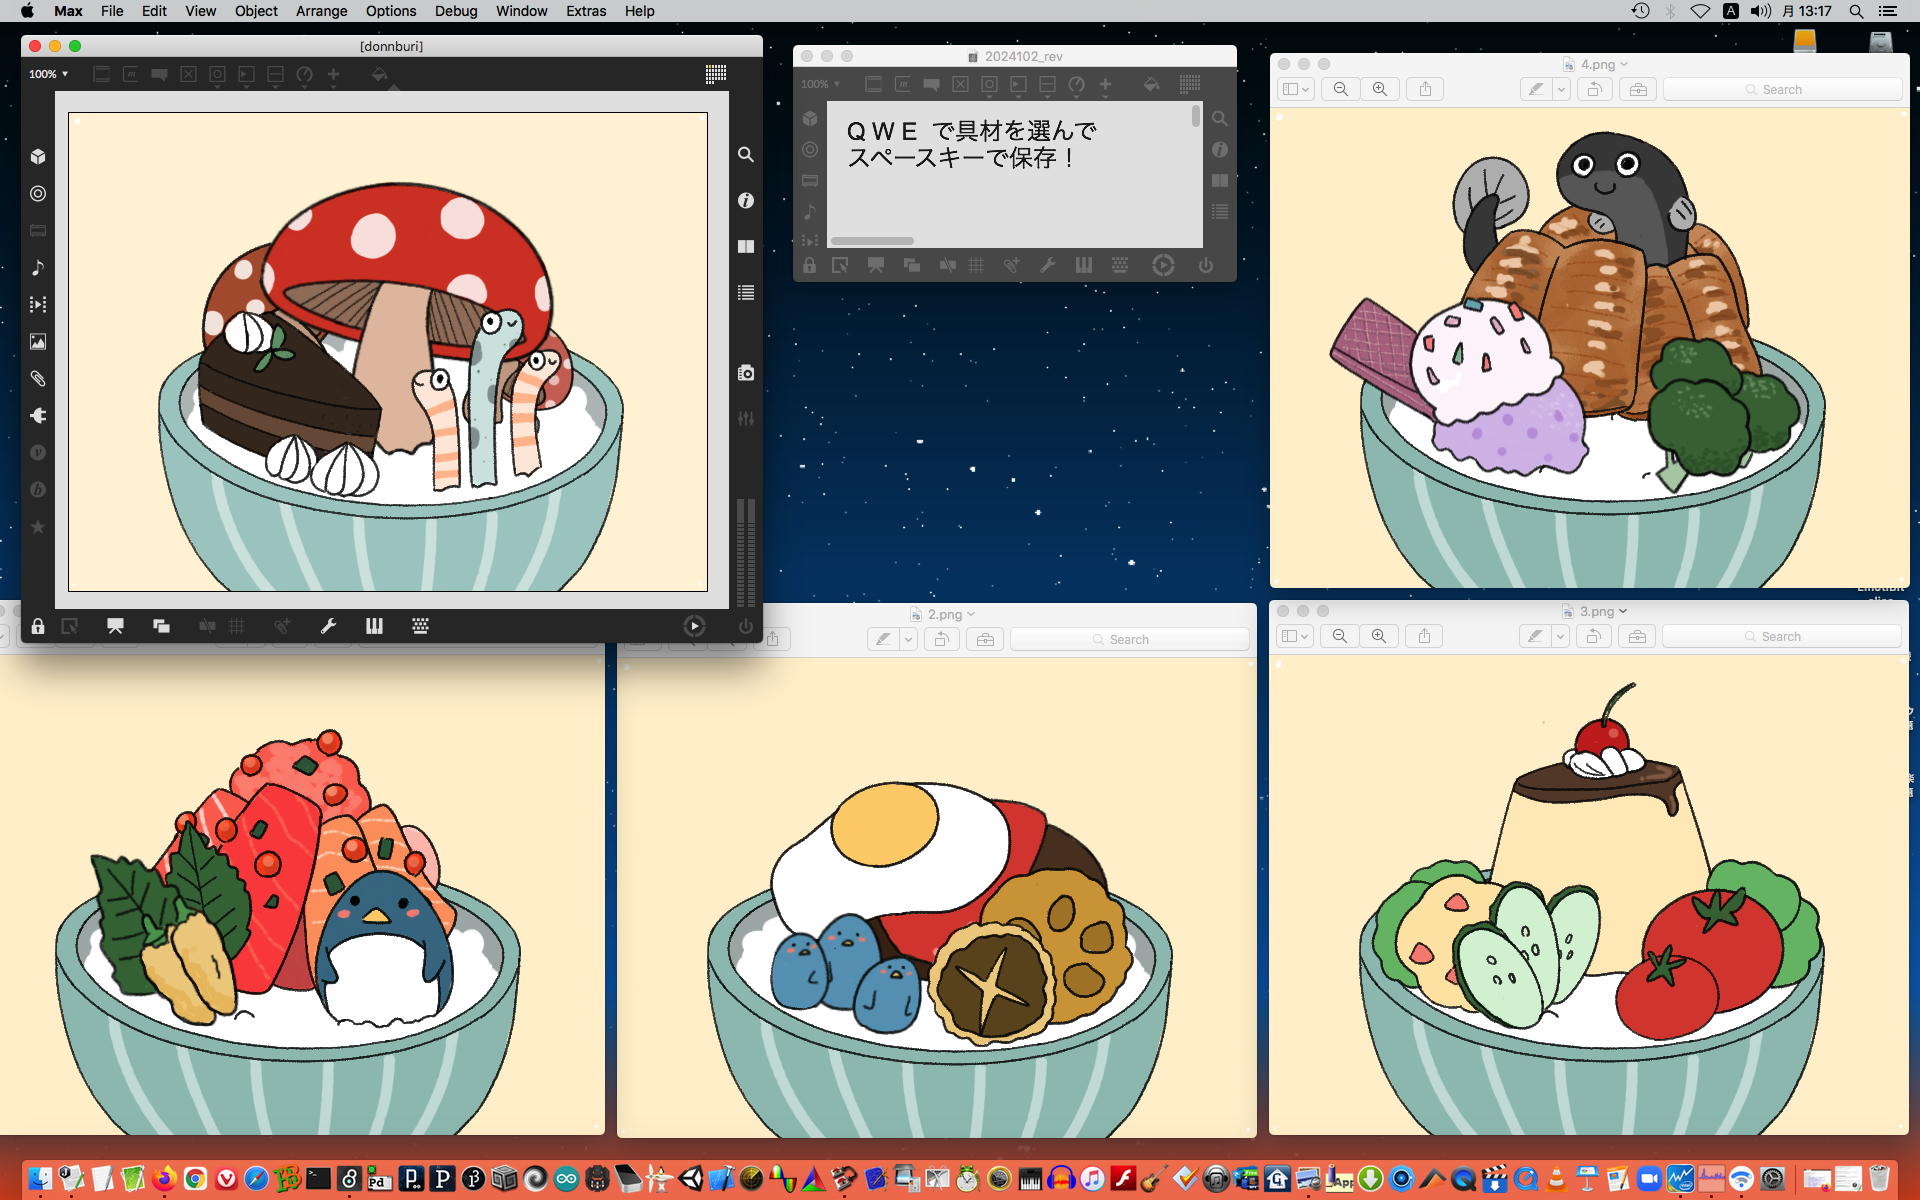Toggle audio power button in donnburi patcher
The width and height of the screenshot is (1920, 1200).
(746, 626)
